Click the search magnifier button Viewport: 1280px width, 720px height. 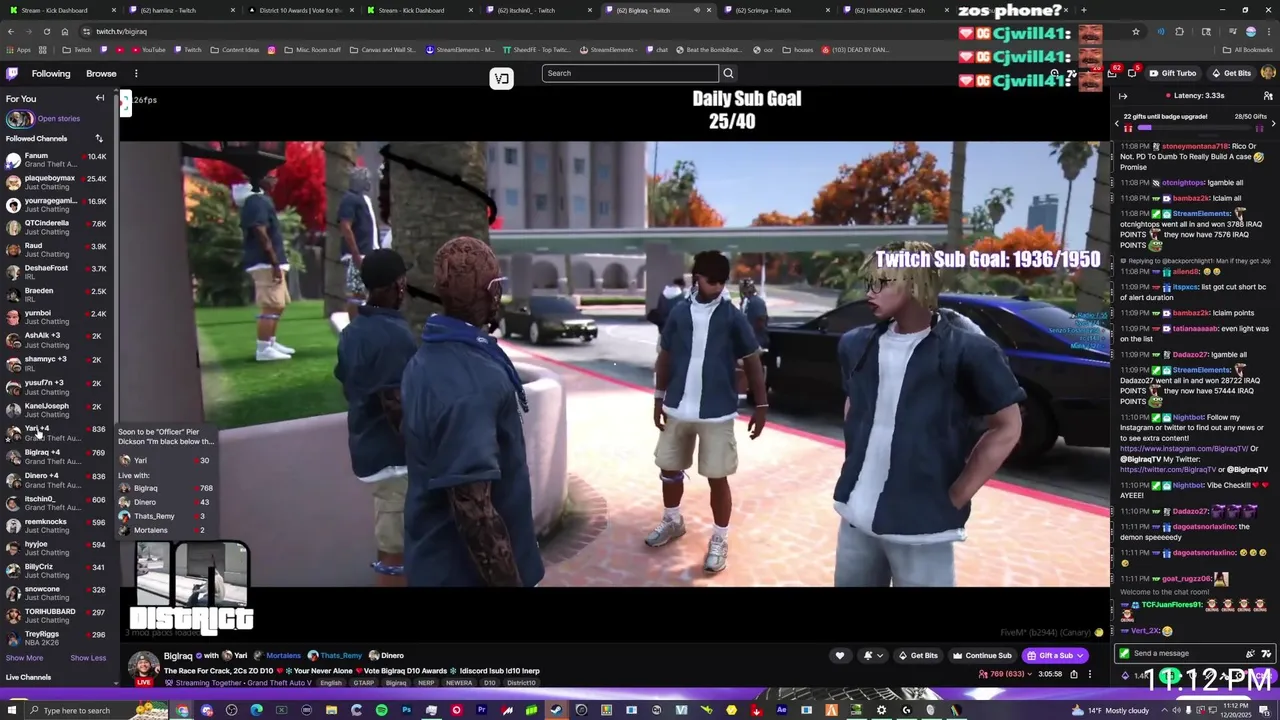(728, 73)
